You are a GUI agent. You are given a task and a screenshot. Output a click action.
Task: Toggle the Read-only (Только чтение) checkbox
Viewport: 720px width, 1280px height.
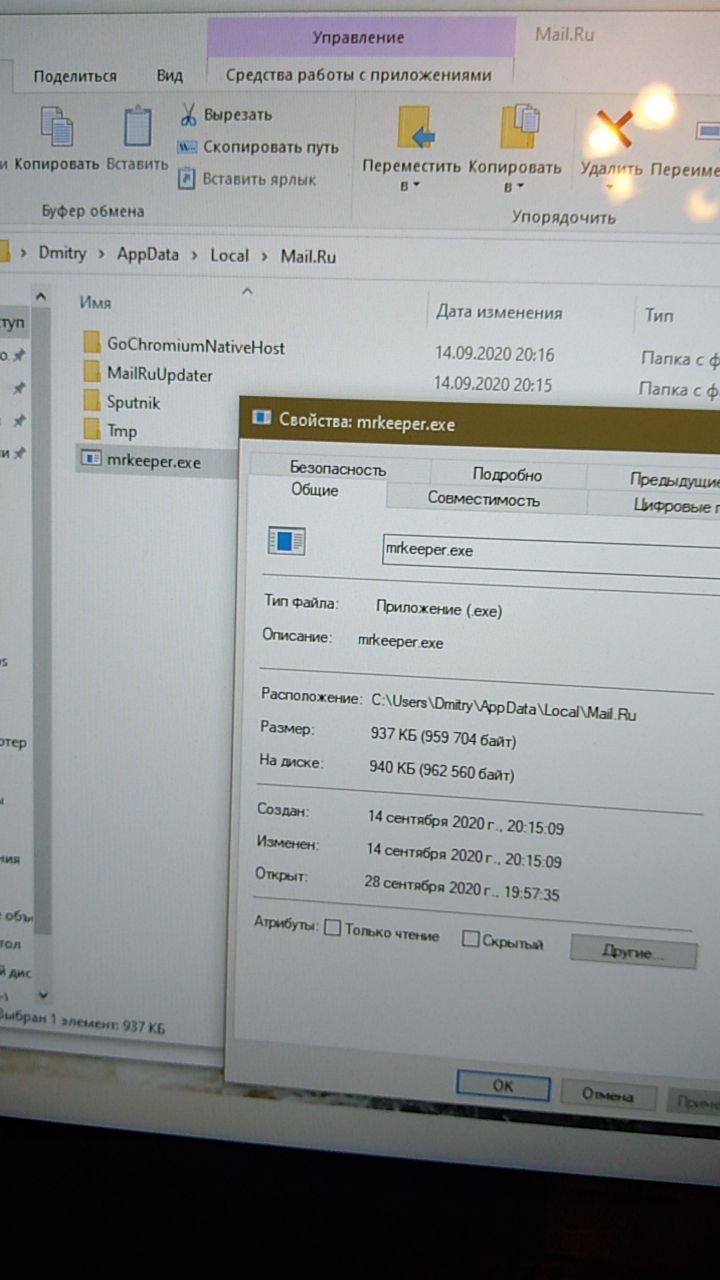333,930
